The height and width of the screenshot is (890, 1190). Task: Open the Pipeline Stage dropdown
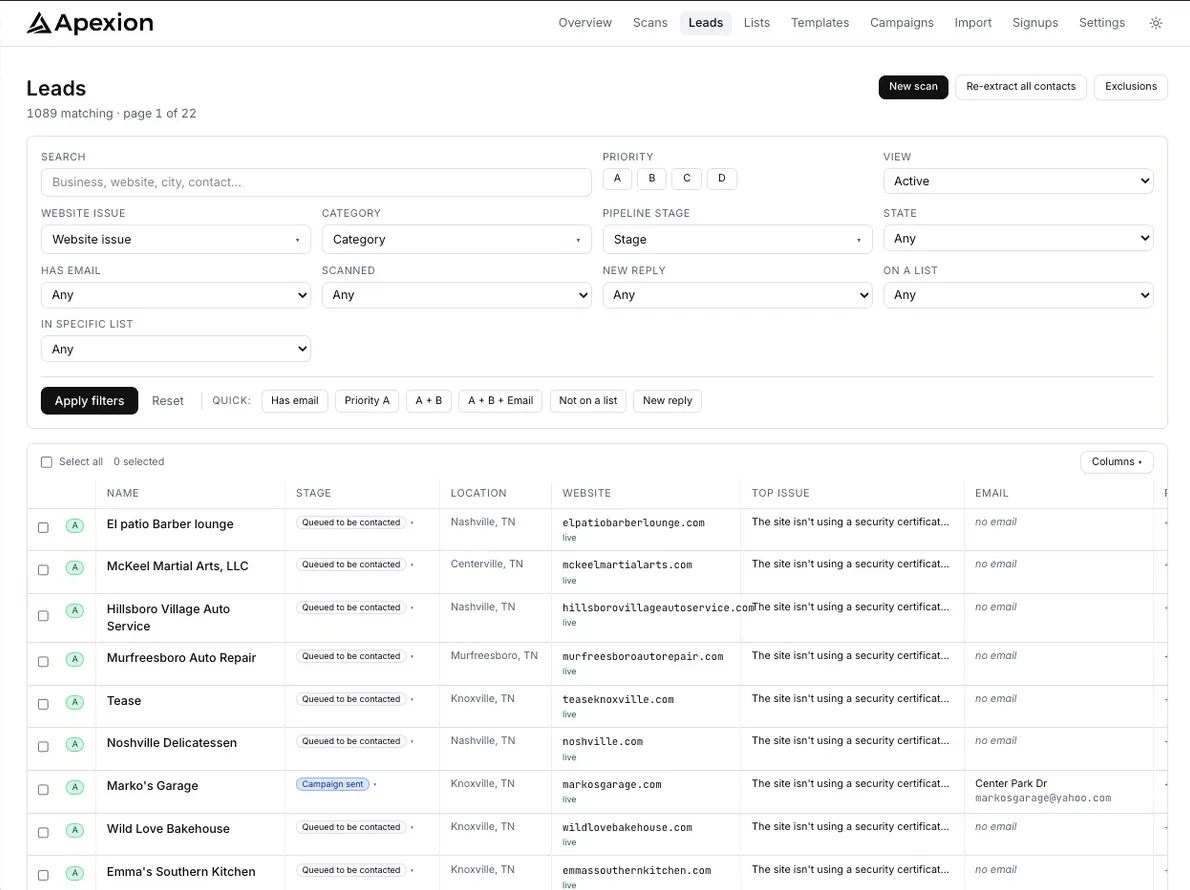pos(737,239)
